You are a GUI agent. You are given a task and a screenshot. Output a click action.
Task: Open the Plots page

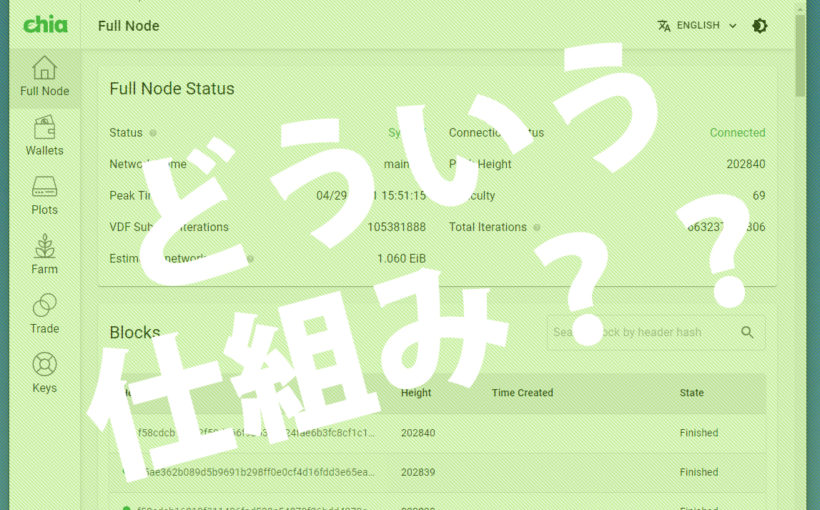click(x=44, y=196)
